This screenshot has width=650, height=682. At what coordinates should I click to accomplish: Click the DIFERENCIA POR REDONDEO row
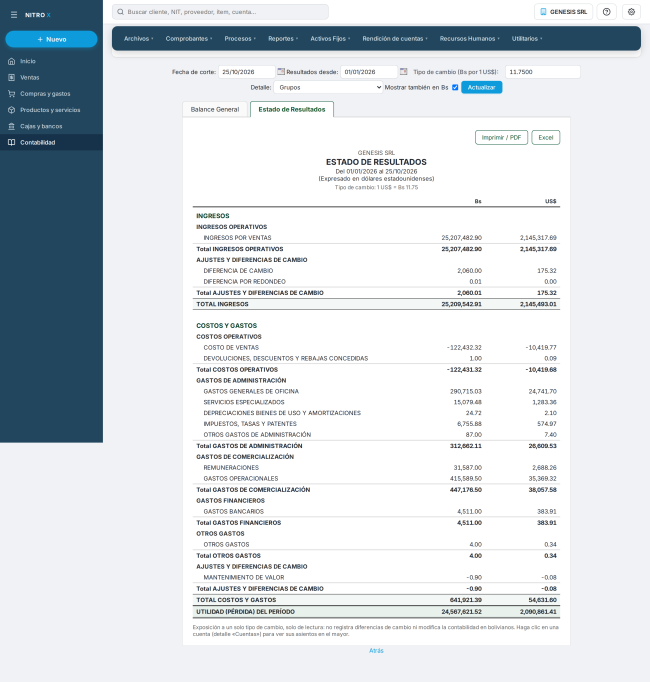point(376,281)
